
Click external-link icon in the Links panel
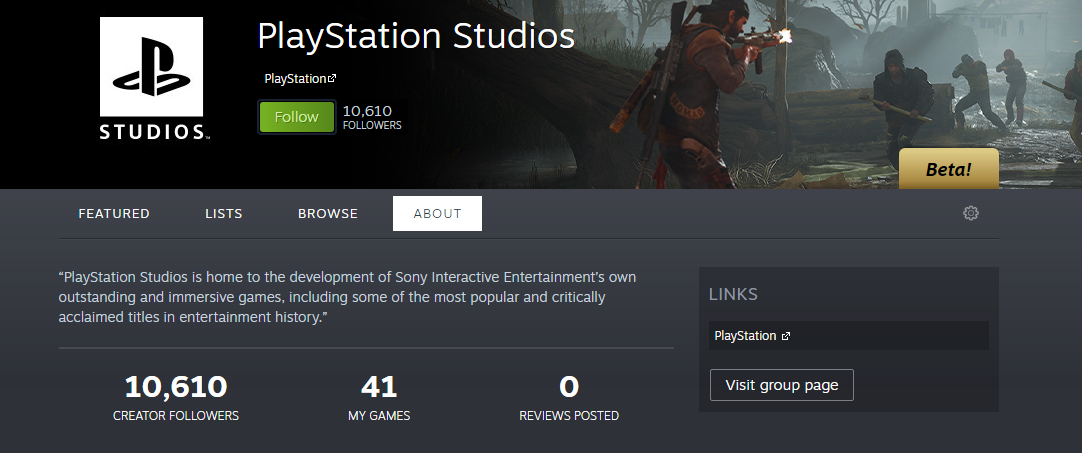(786, 336)
